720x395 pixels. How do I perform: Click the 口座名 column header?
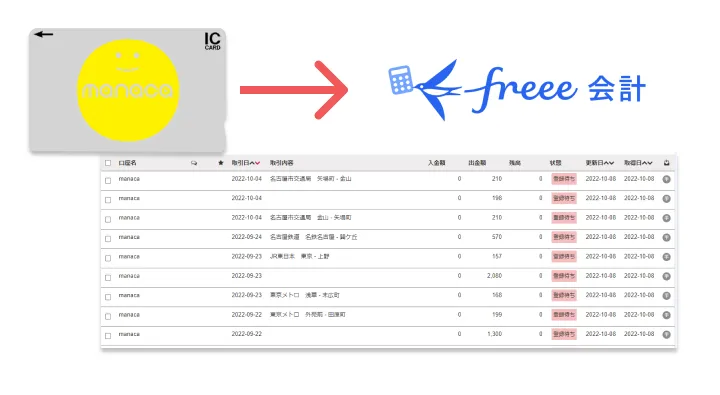click(127, 163)
